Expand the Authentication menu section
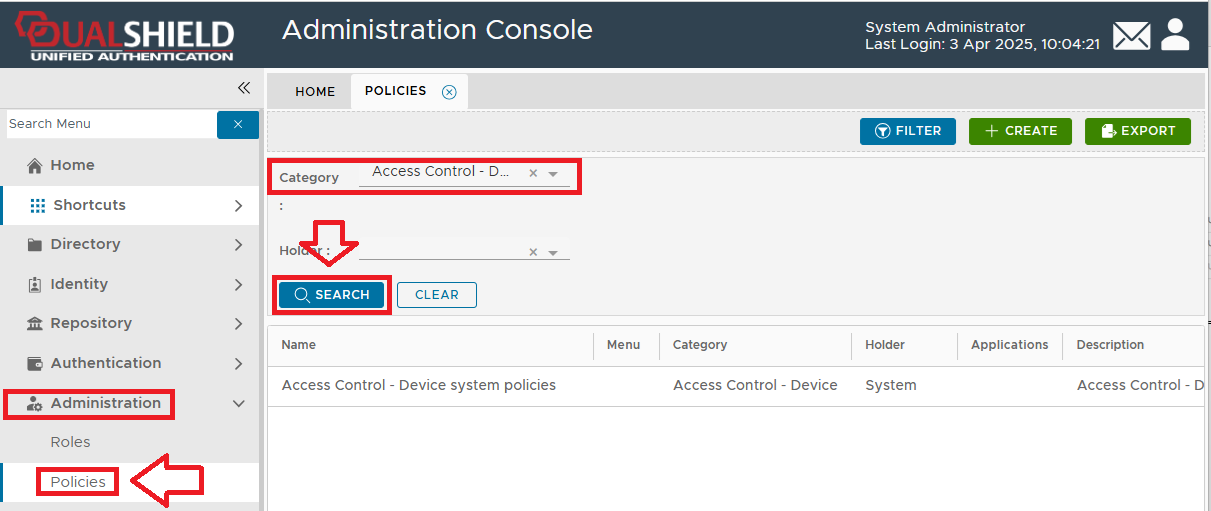Image resolution: width=1211 pixels, height=511 pixels. click(238, 364)
